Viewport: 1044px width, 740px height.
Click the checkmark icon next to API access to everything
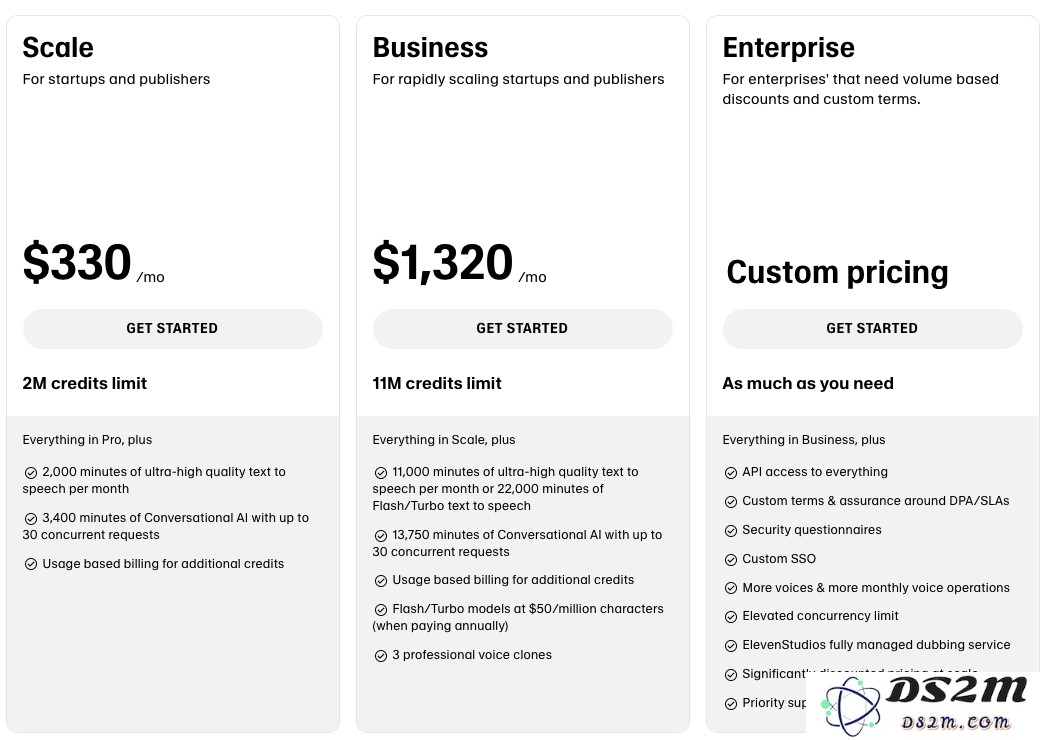(x=730, y=473)
